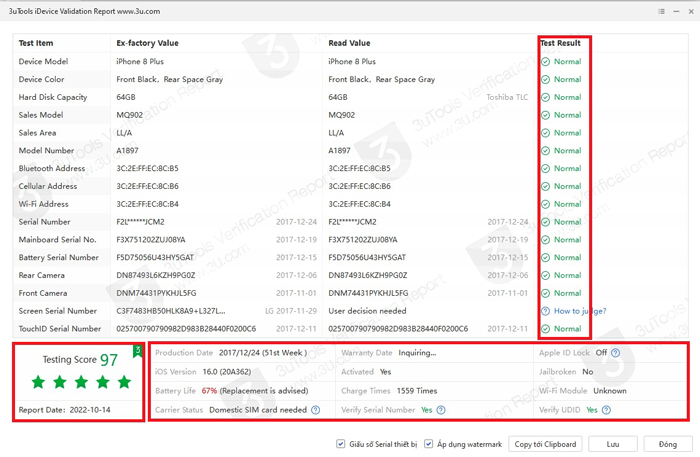The image size is (700, 457).
Task: Select the Screen Serial Number row label
Action: tap(58, 311)
